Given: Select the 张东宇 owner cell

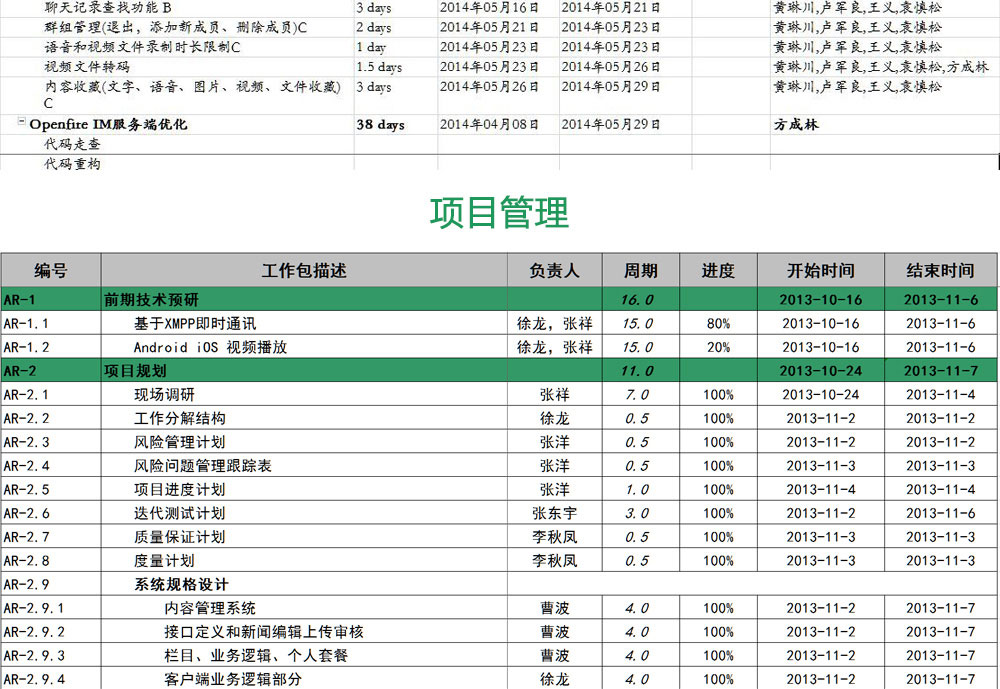Looking at the screenshot, I should coord(554,513).
